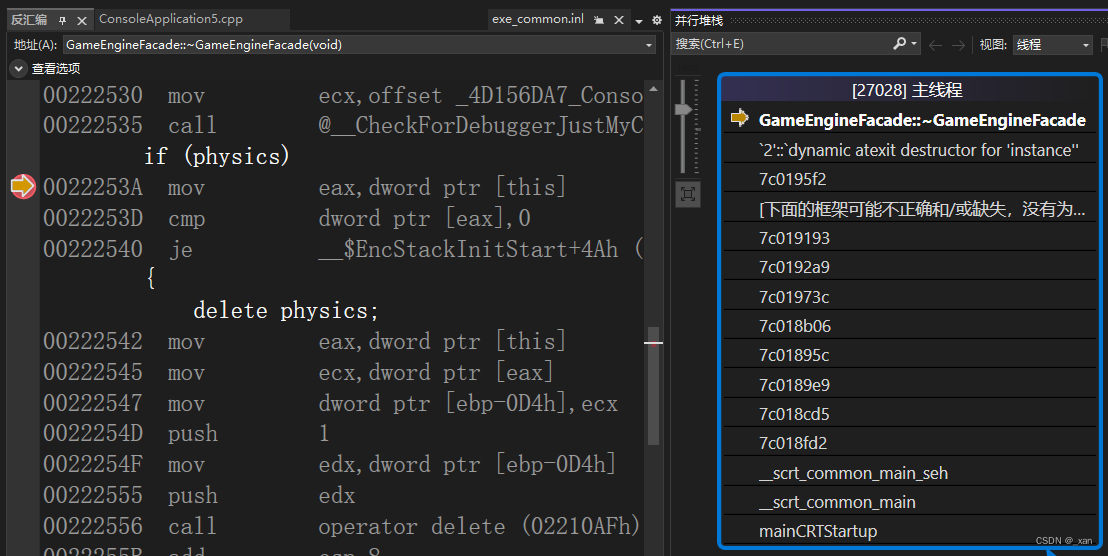Select __scrt_common_main stack frame
Screen dimensions: 1108x556
click(x=837, y=502)
